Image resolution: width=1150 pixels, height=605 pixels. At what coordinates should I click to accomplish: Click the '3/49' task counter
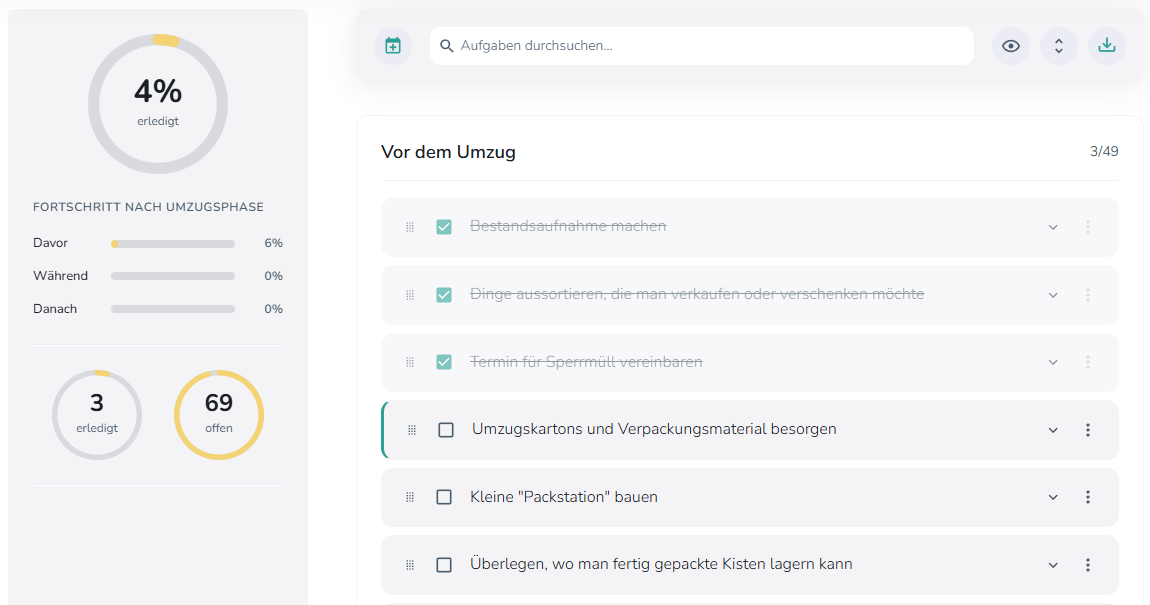(x=1104, y=151)
